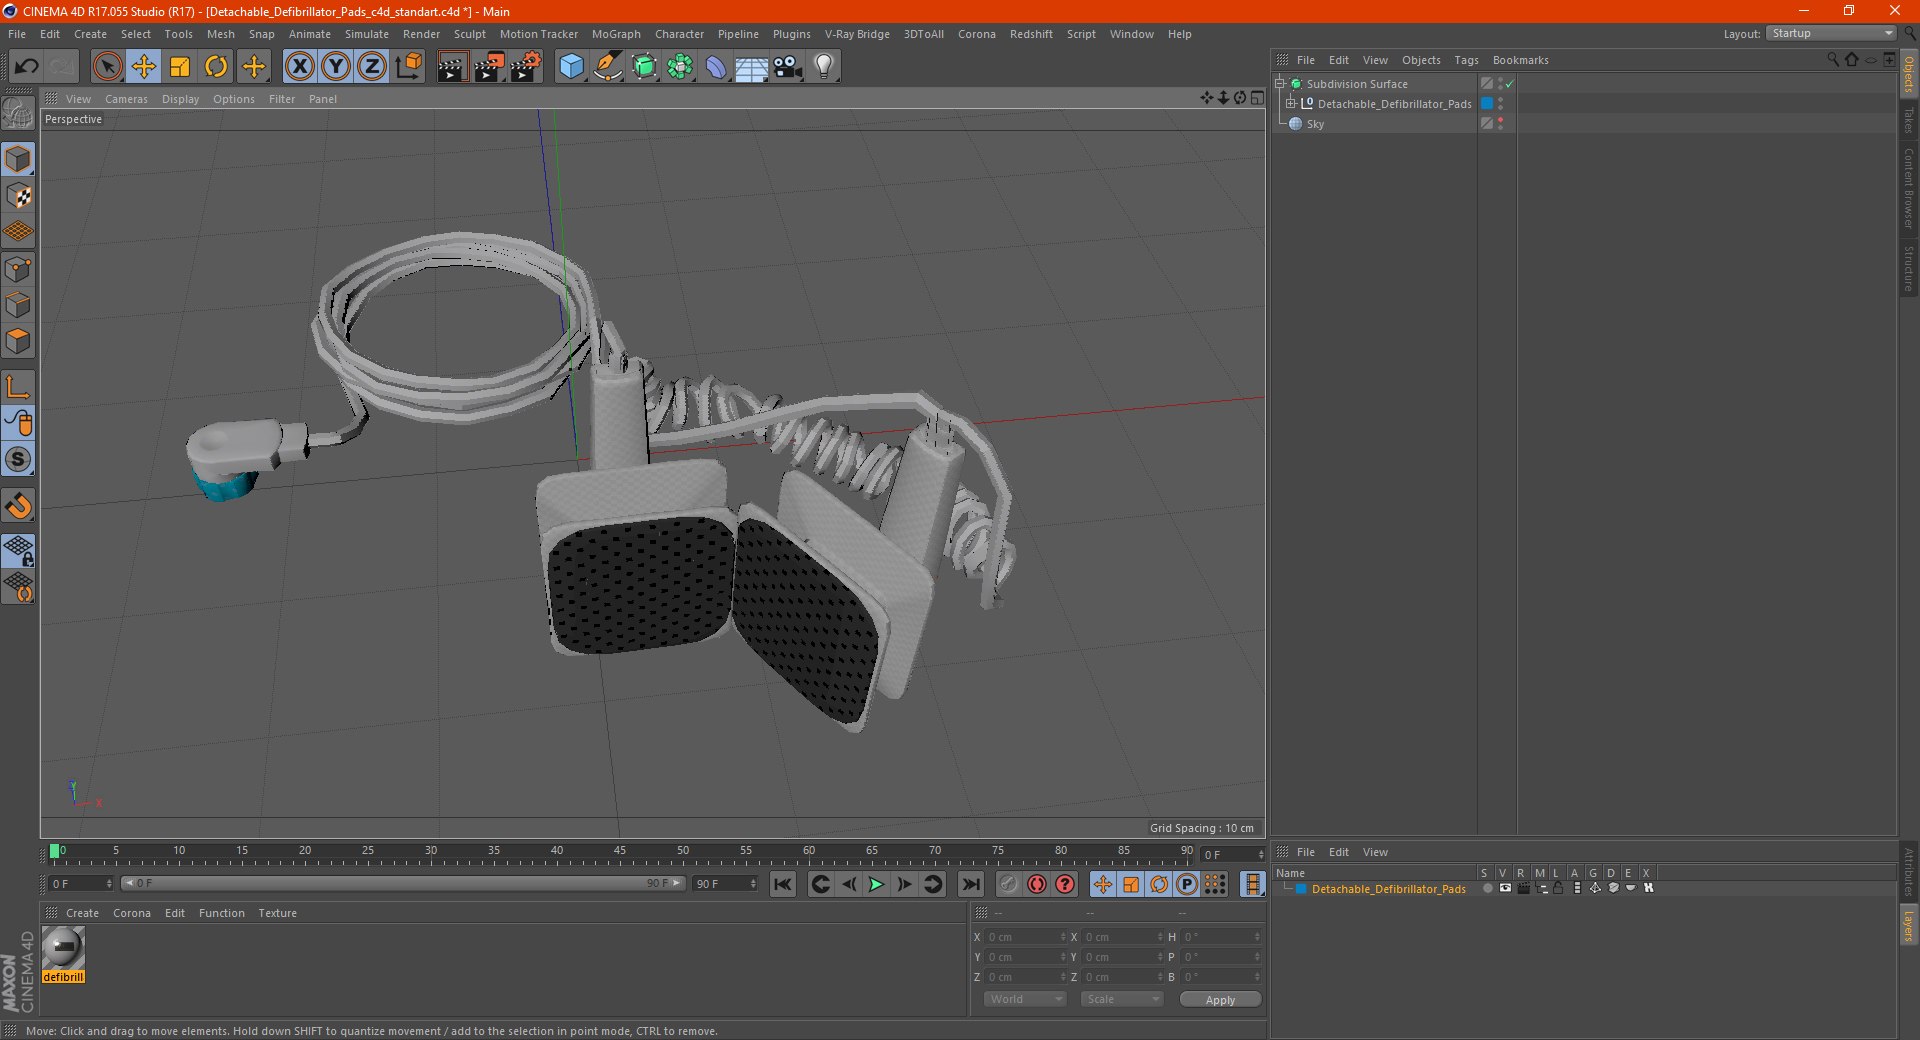
Task: Toggle X-axis lock
Action: coord(299,67)
